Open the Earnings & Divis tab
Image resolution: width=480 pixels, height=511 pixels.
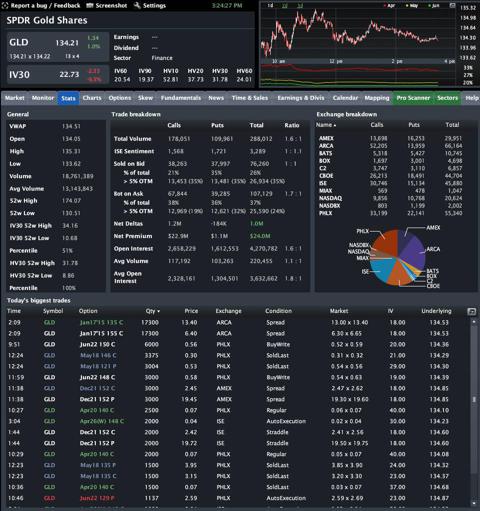tap(301, 98)
